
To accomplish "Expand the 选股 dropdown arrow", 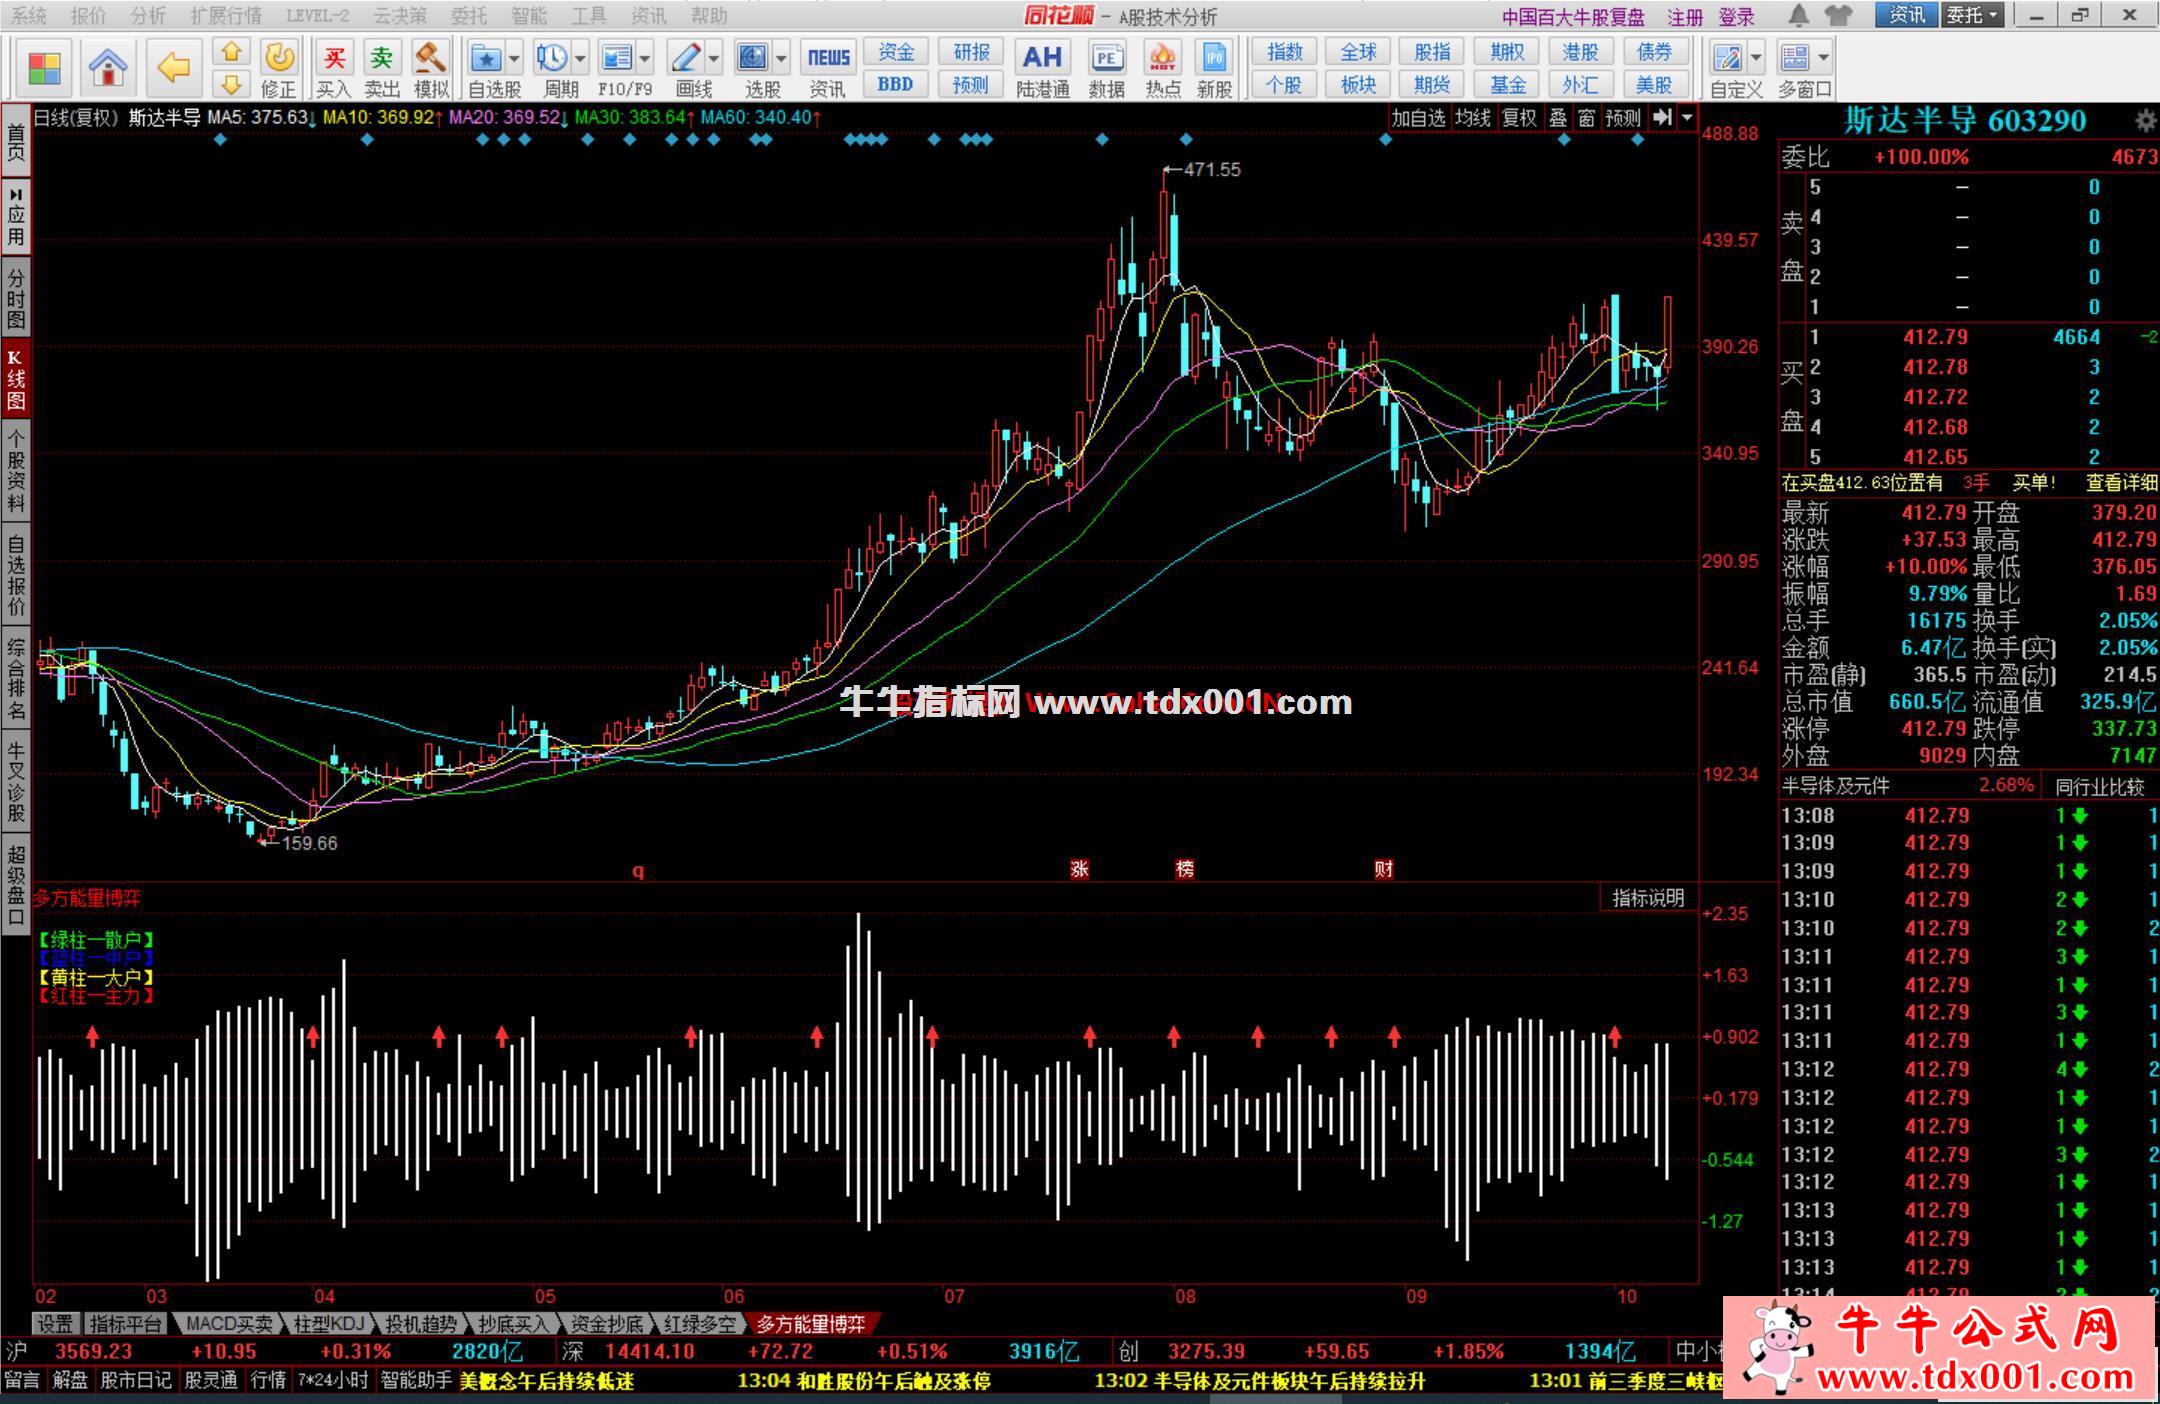I will 782,59.
